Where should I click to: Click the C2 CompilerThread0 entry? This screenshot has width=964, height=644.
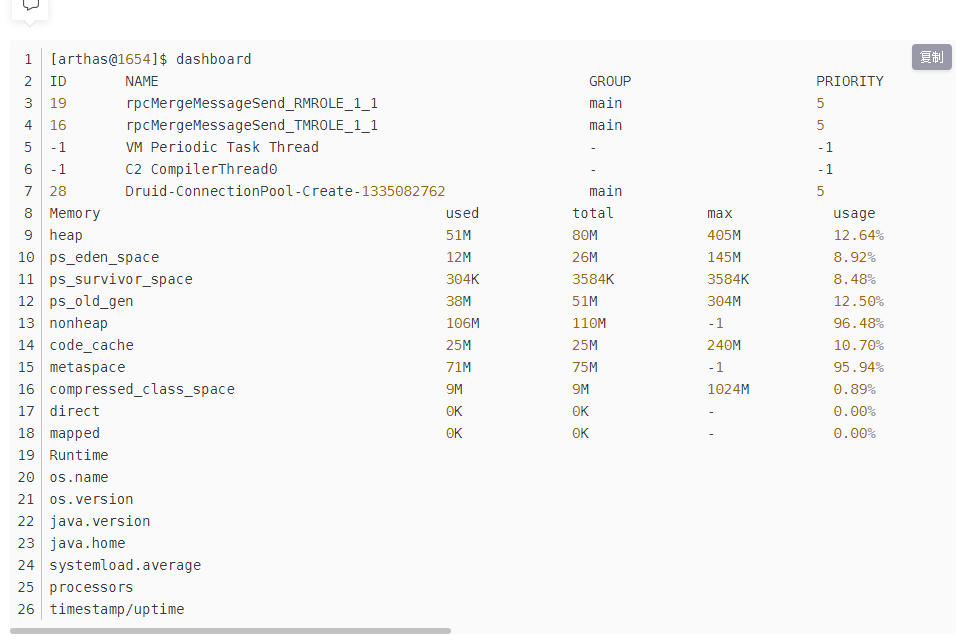coord(200,169)
